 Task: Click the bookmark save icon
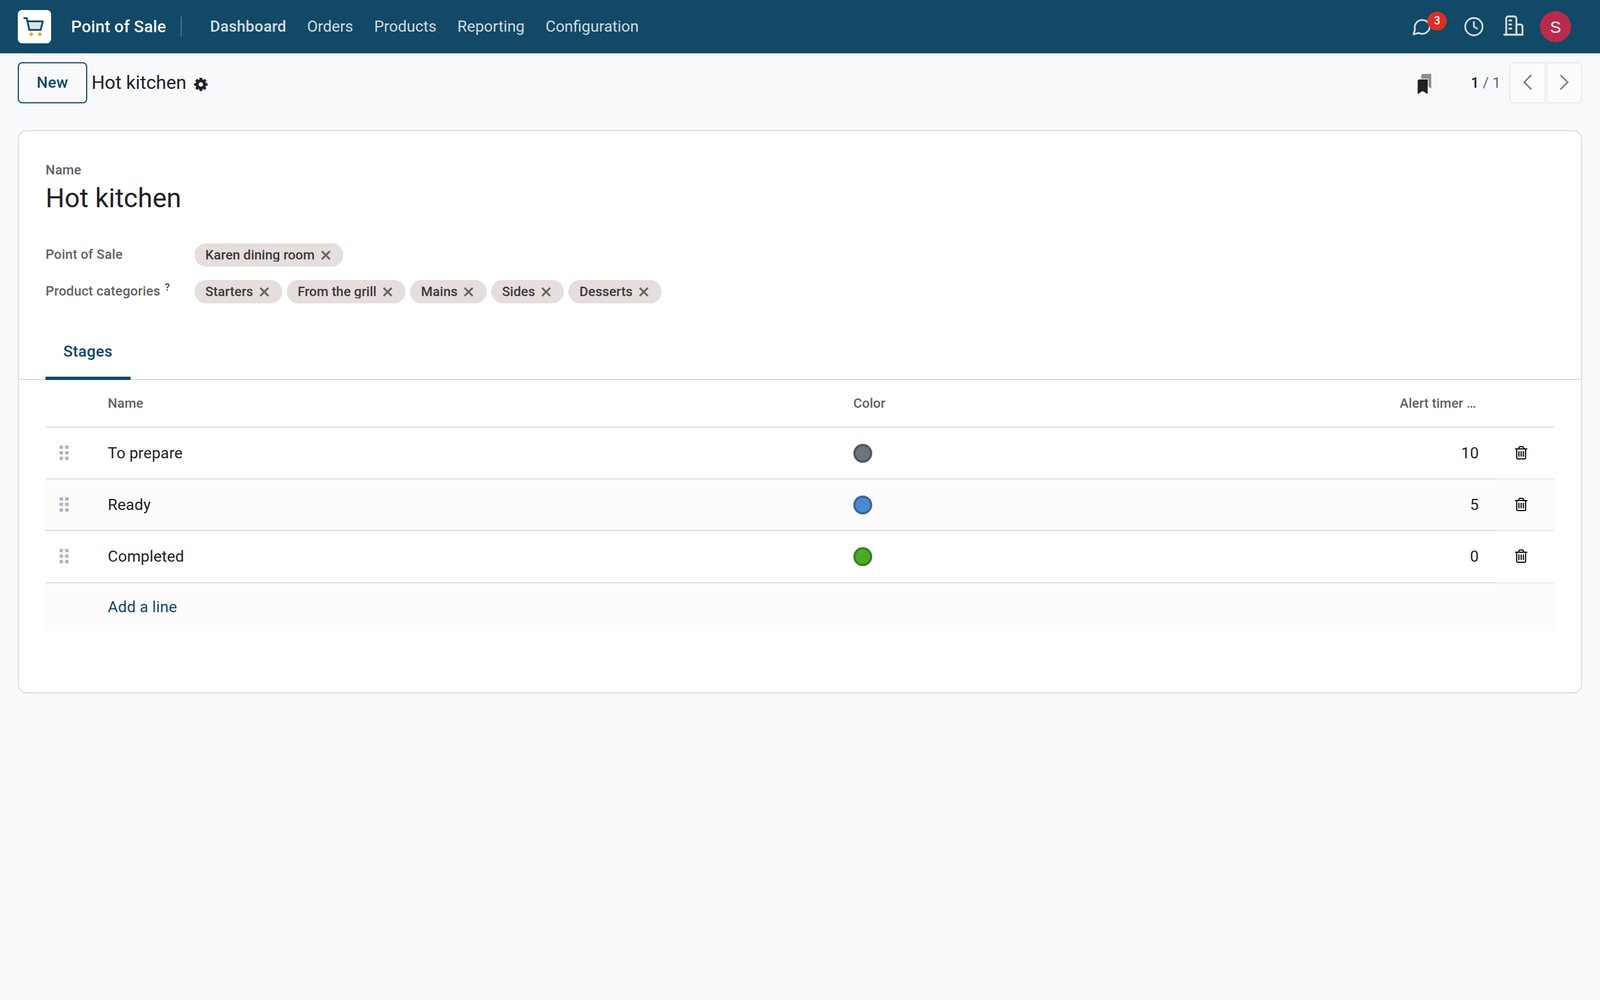[1424, 84]
